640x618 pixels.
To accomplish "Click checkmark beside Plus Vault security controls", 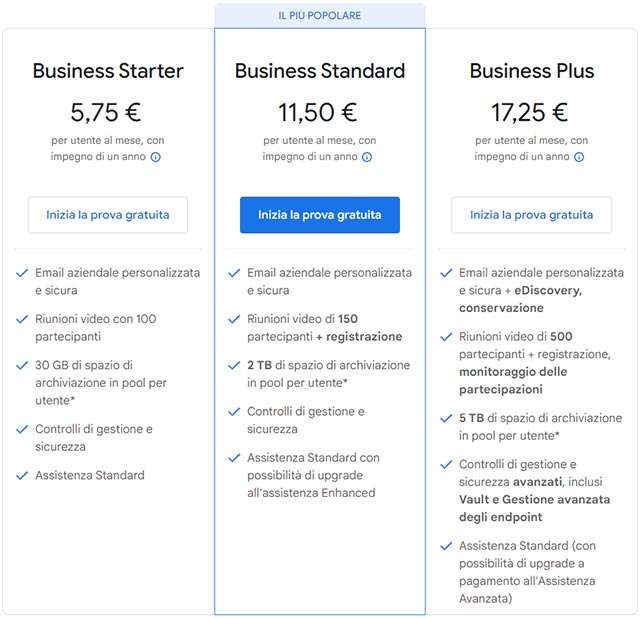I will click(x=446, y=465).
